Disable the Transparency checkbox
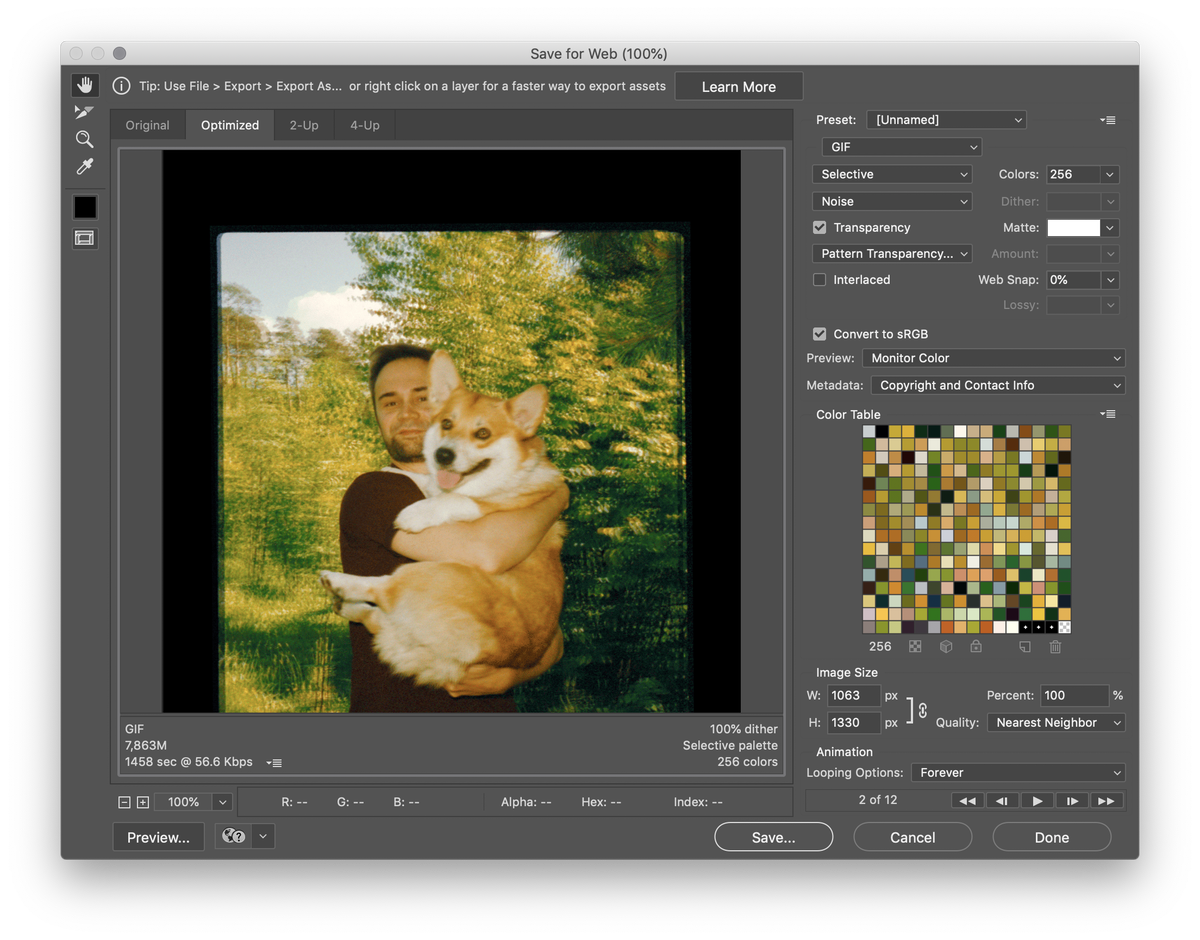Viewport: 1200px width, 940px height. (x=820, y=228)
